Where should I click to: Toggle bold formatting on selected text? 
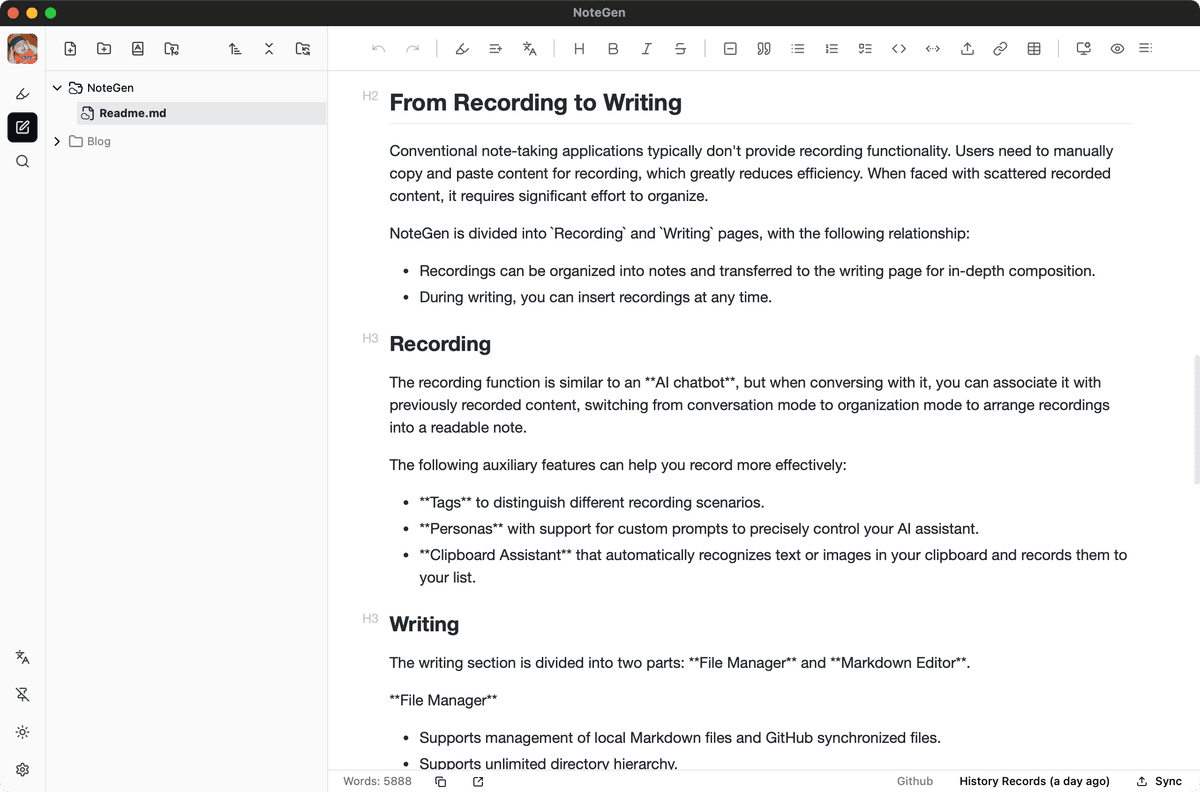pos(613,48)
